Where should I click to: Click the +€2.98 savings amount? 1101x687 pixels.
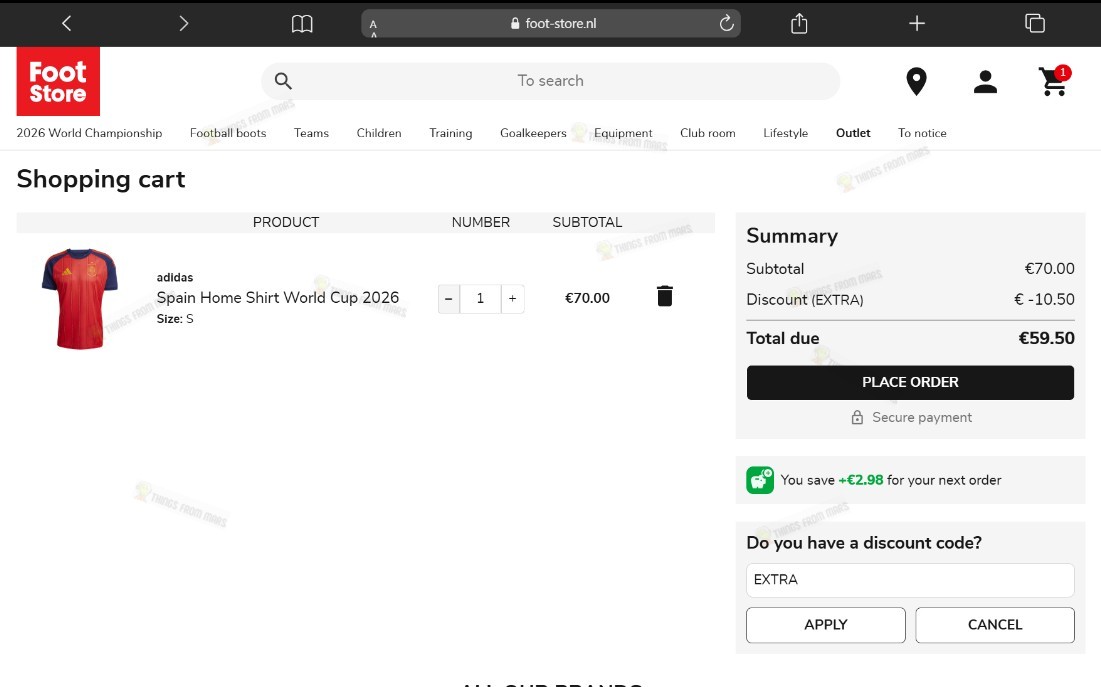pyautogui.click(x=861, y=480)
